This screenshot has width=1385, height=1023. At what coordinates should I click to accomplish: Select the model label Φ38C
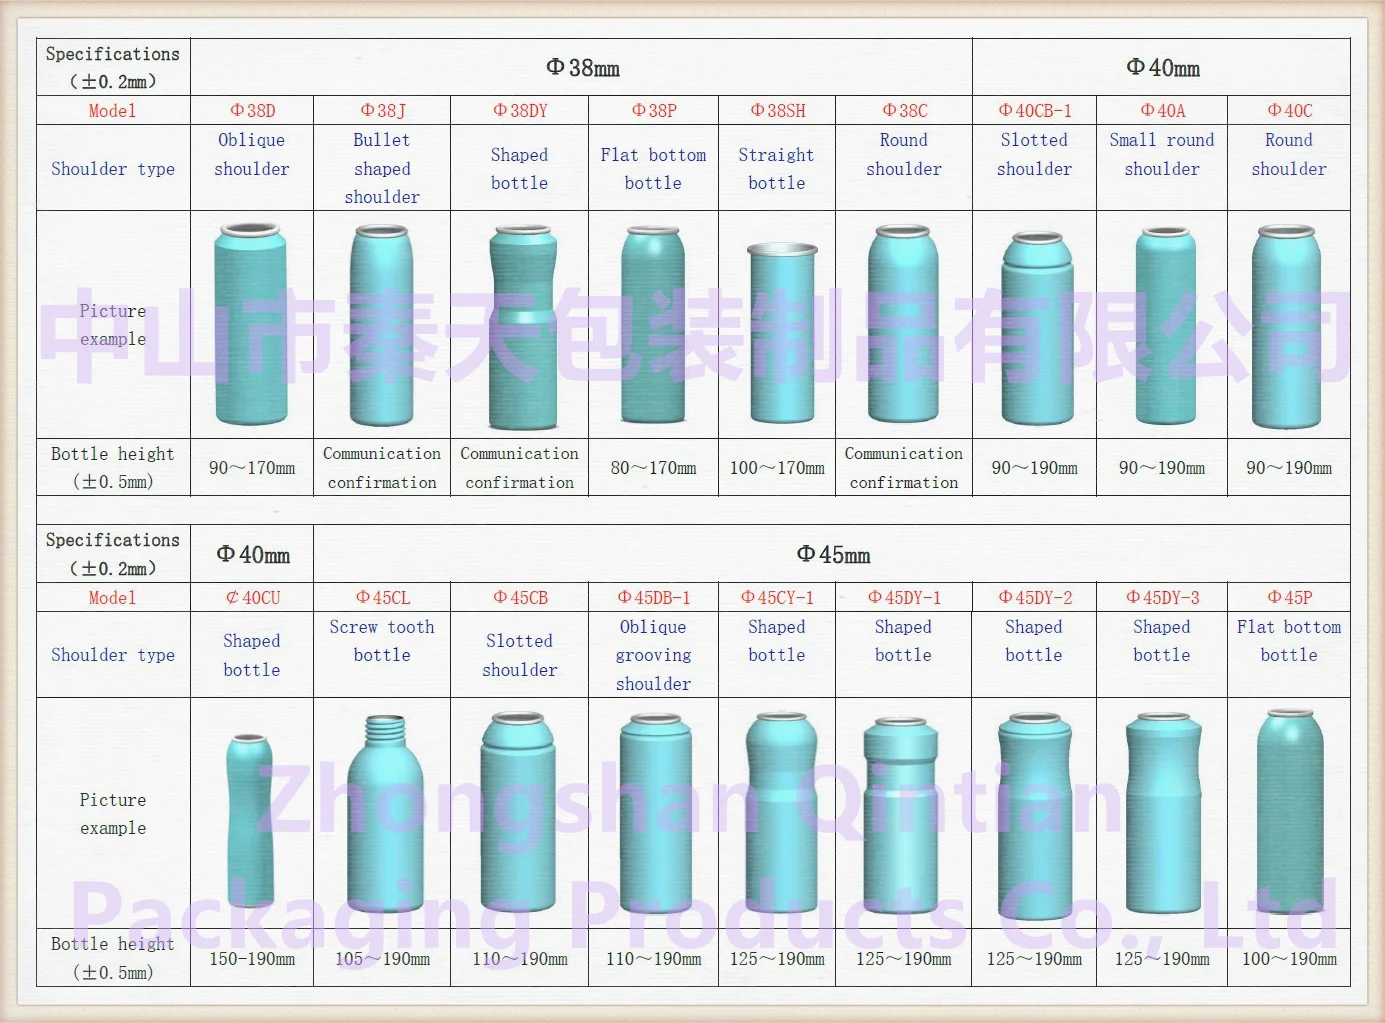coord(904,110)
